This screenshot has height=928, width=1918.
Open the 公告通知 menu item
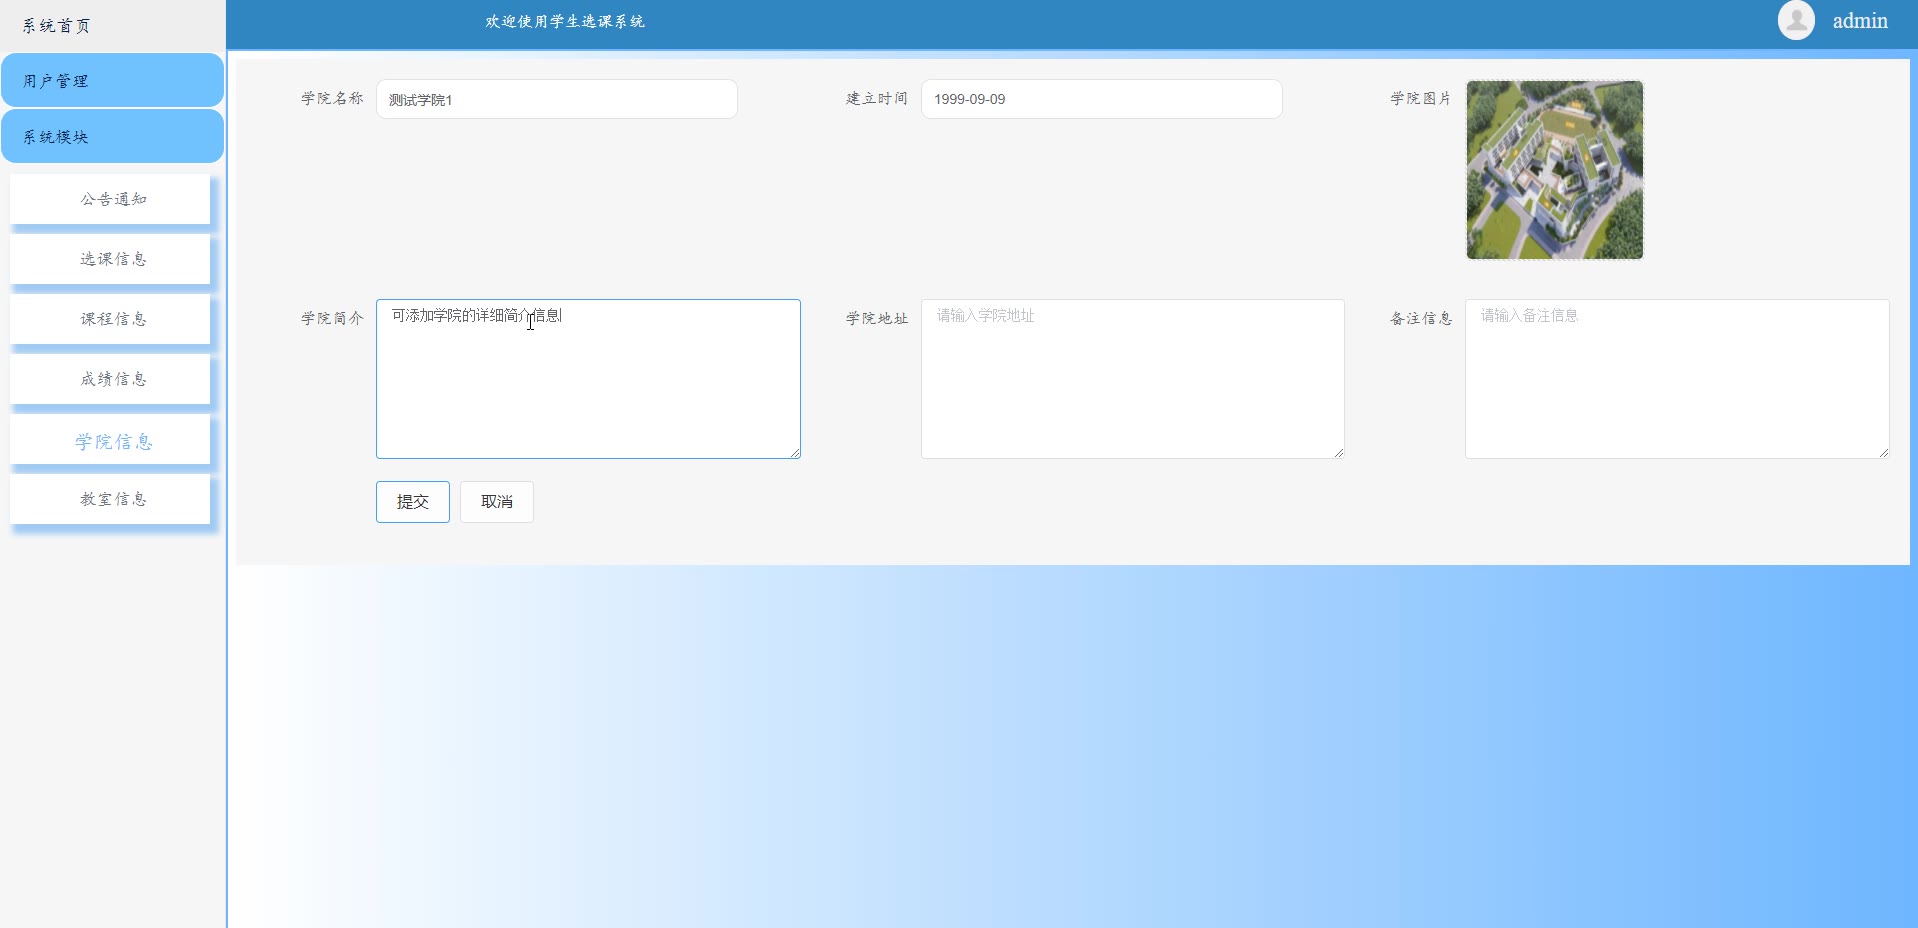click(x=110, y=199)
